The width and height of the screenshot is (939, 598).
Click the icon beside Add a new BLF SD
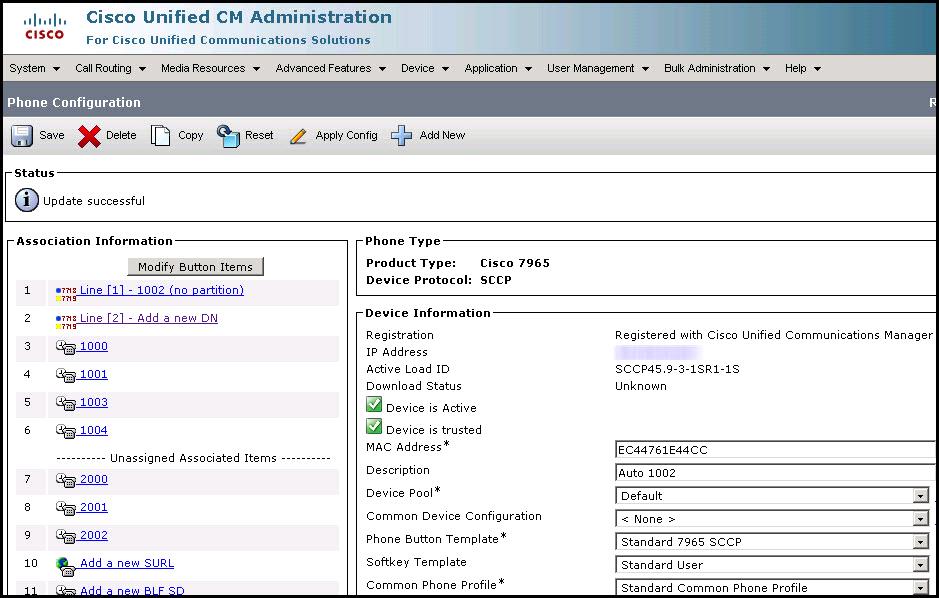tap(65, 591)
